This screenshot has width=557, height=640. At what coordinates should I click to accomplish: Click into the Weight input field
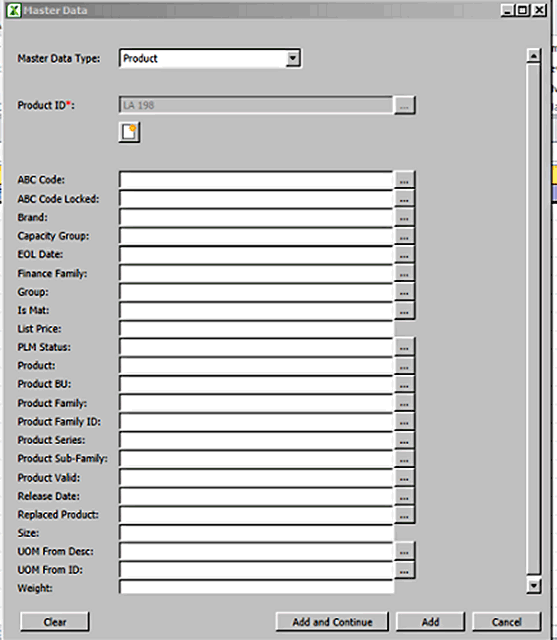pyautogui.click(x=257, y=588)
